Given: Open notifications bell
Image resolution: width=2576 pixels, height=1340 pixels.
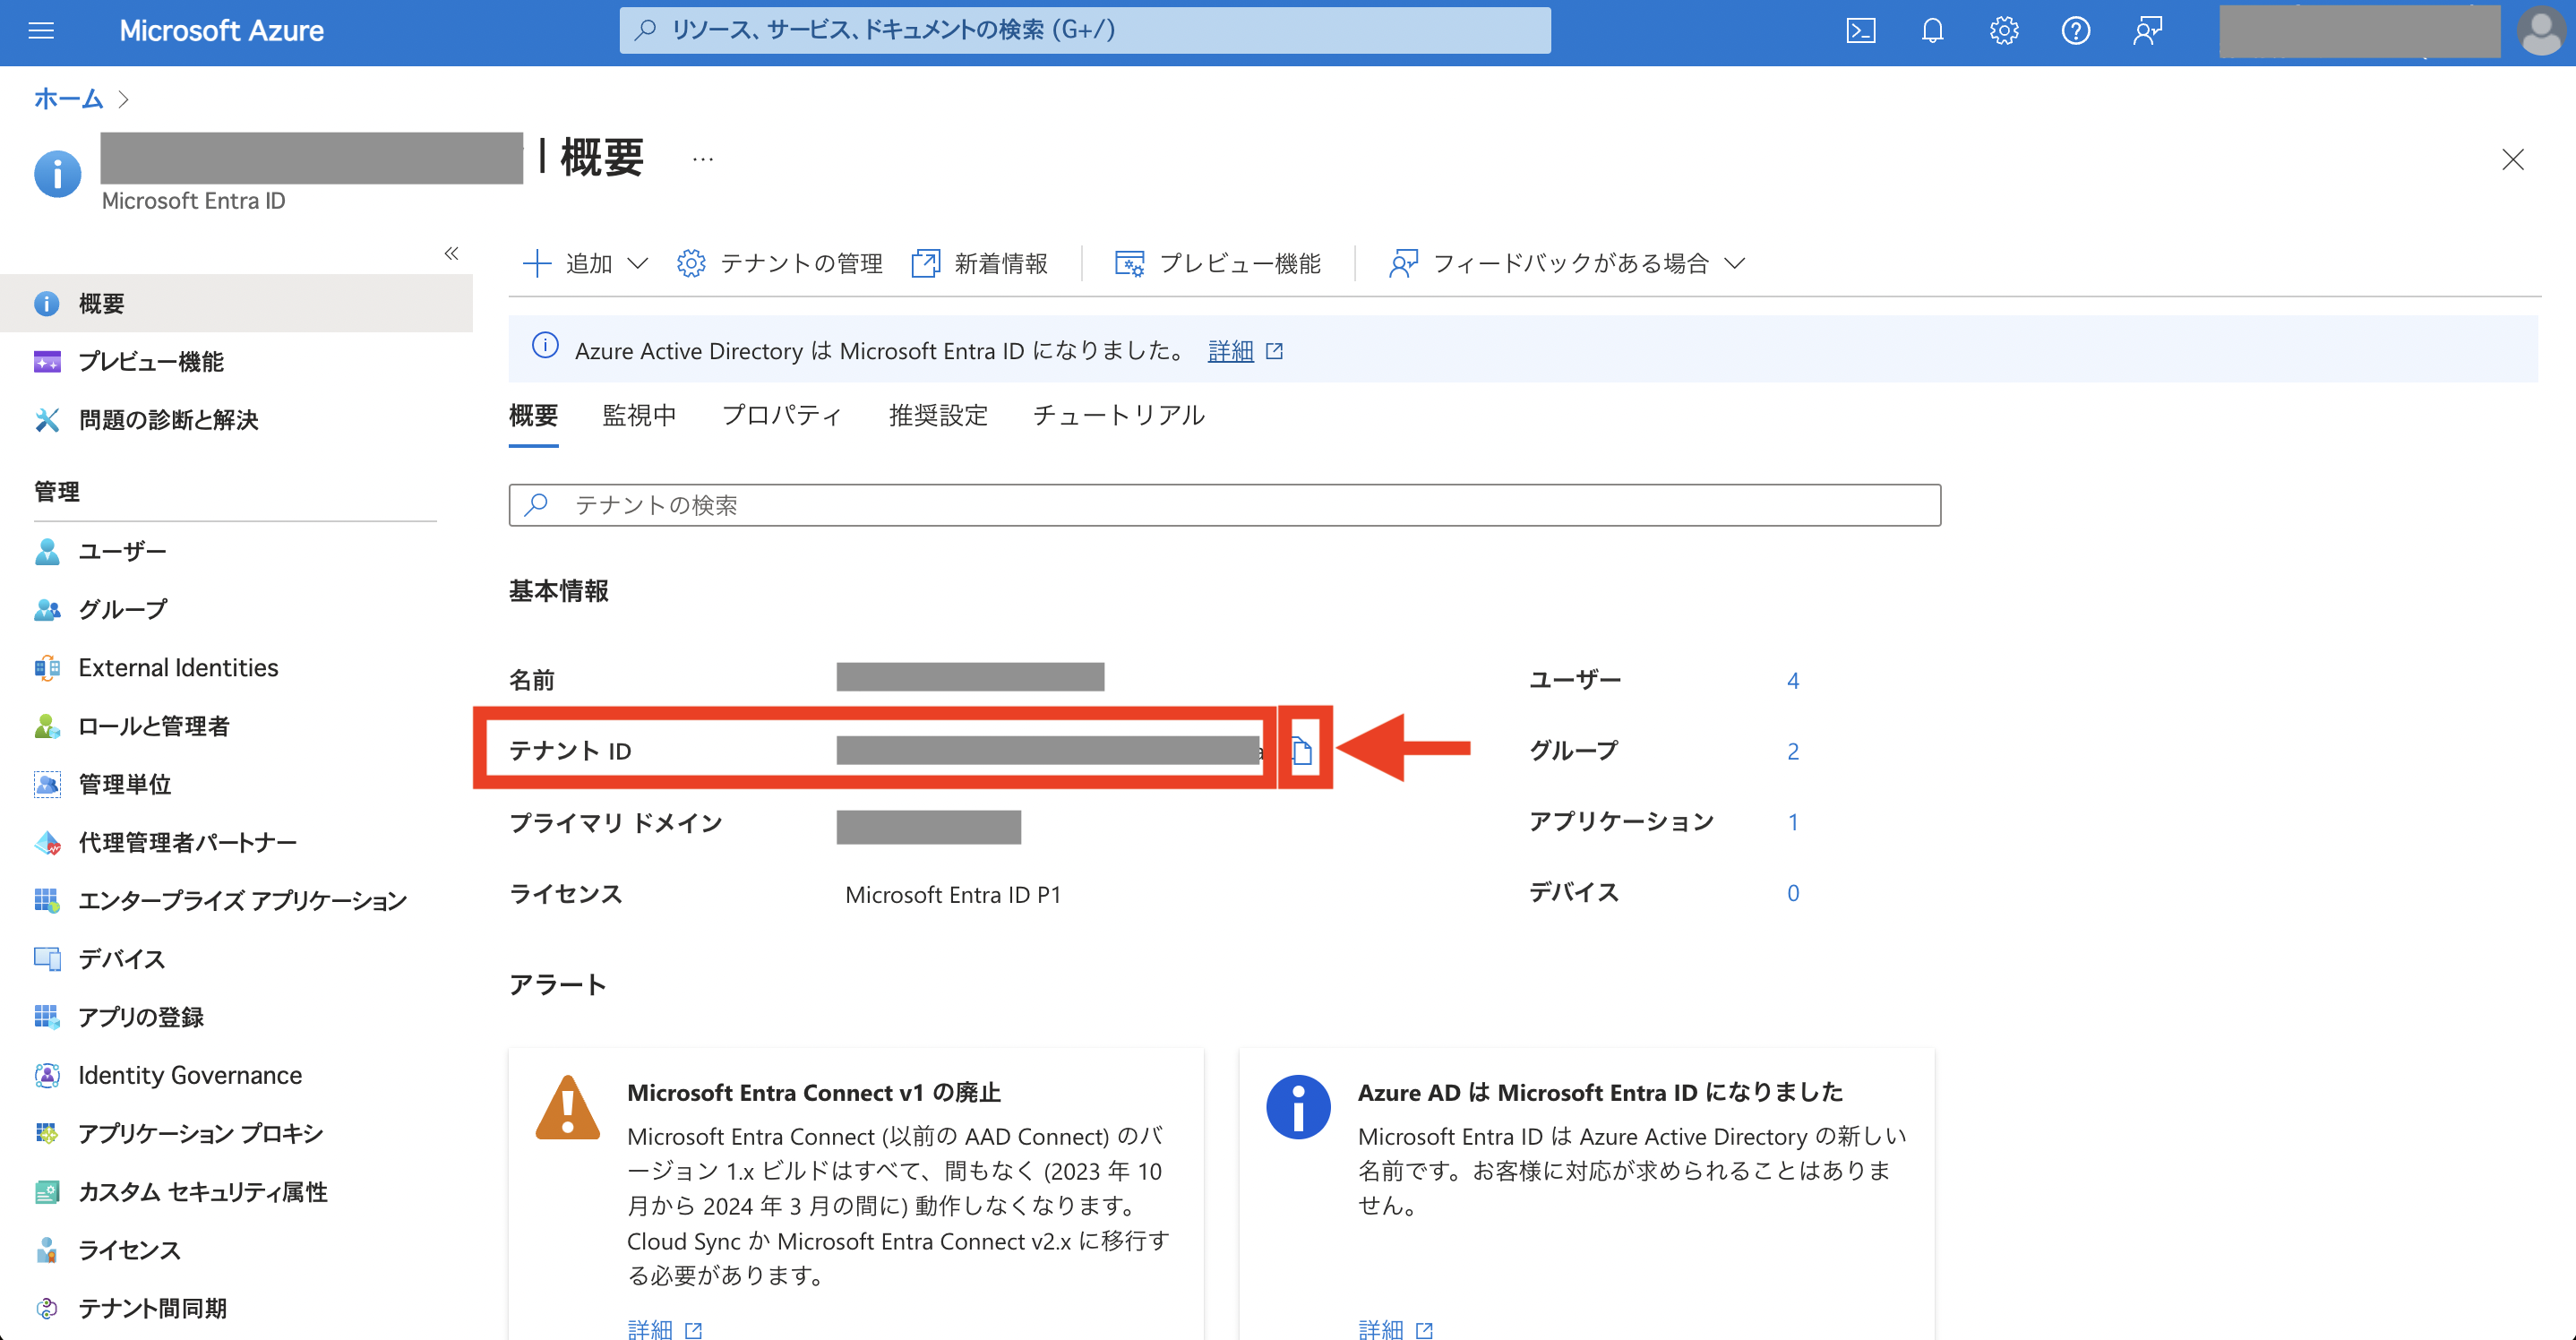Looking at the screenshot, I should [x=1932, y=31].
